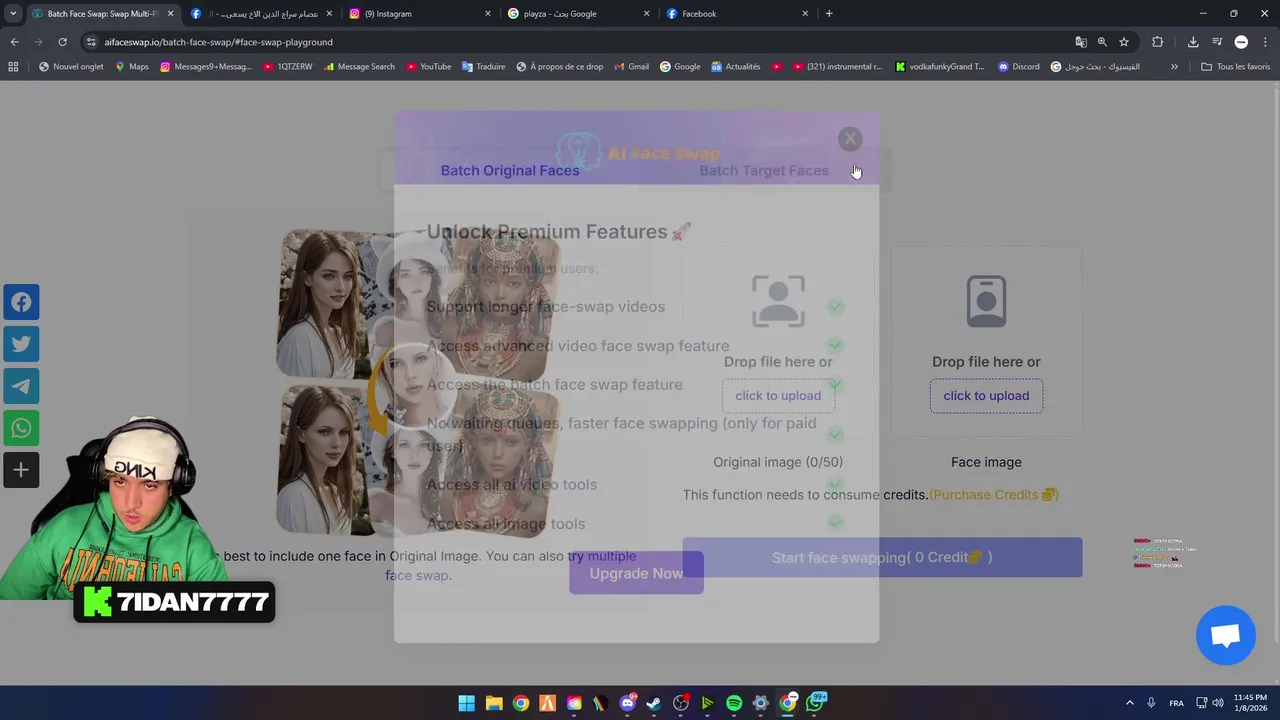Image resolution: width=1280 pixels, height=720 pixels.
Task: Open Tous les favoris folder
Action: pos(1235,67)
